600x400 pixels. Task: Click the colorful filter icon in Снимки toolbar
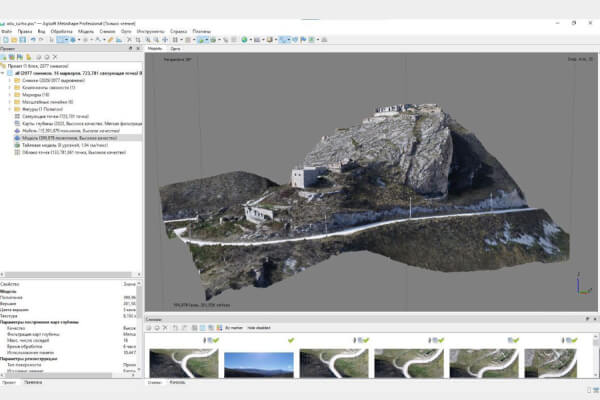(219, 328)
